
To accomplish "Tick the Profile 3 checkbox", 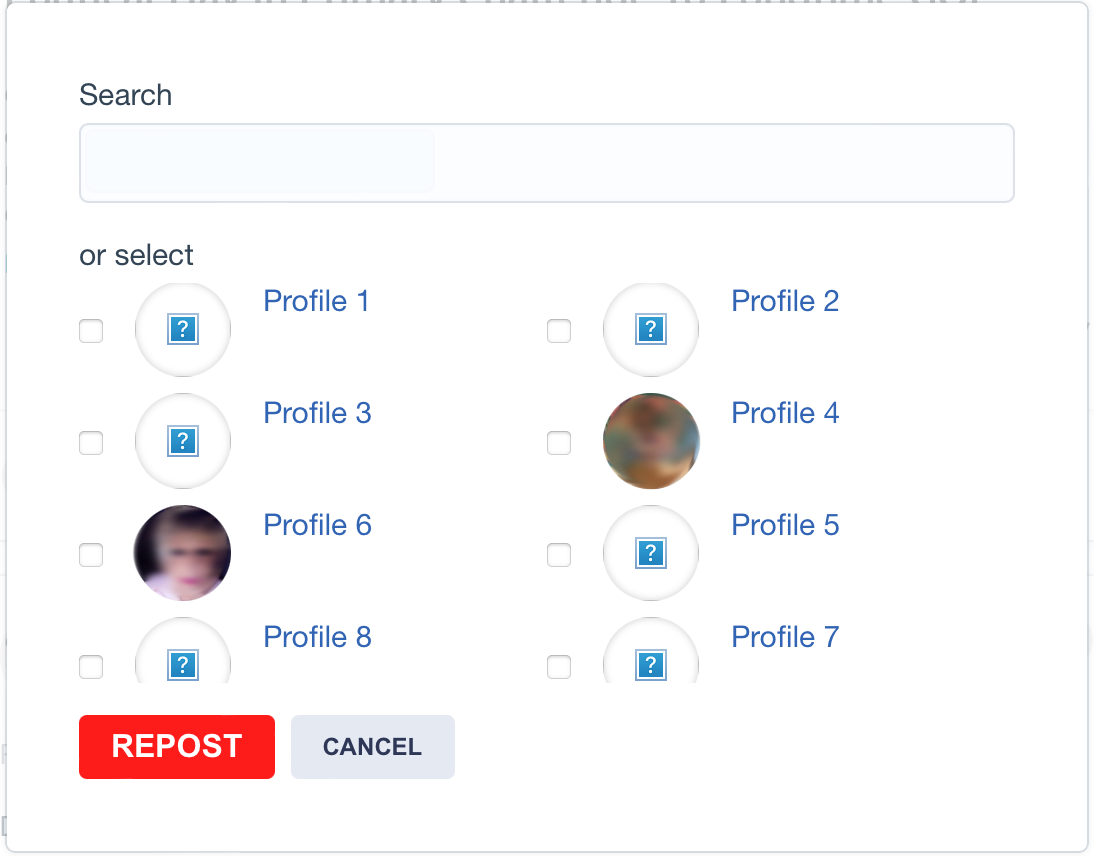I will pos(91,443).
